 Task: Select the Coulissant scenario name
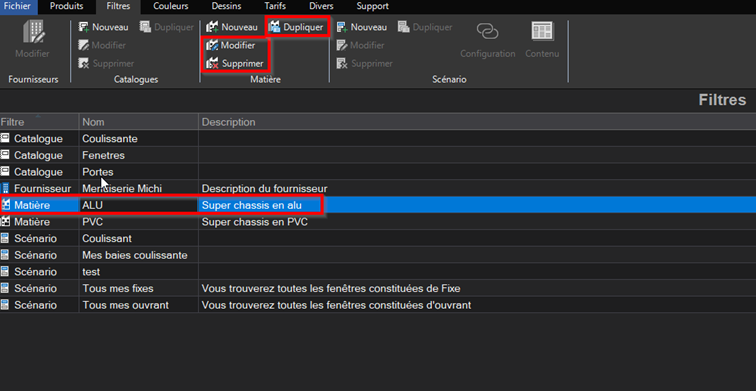107,239
